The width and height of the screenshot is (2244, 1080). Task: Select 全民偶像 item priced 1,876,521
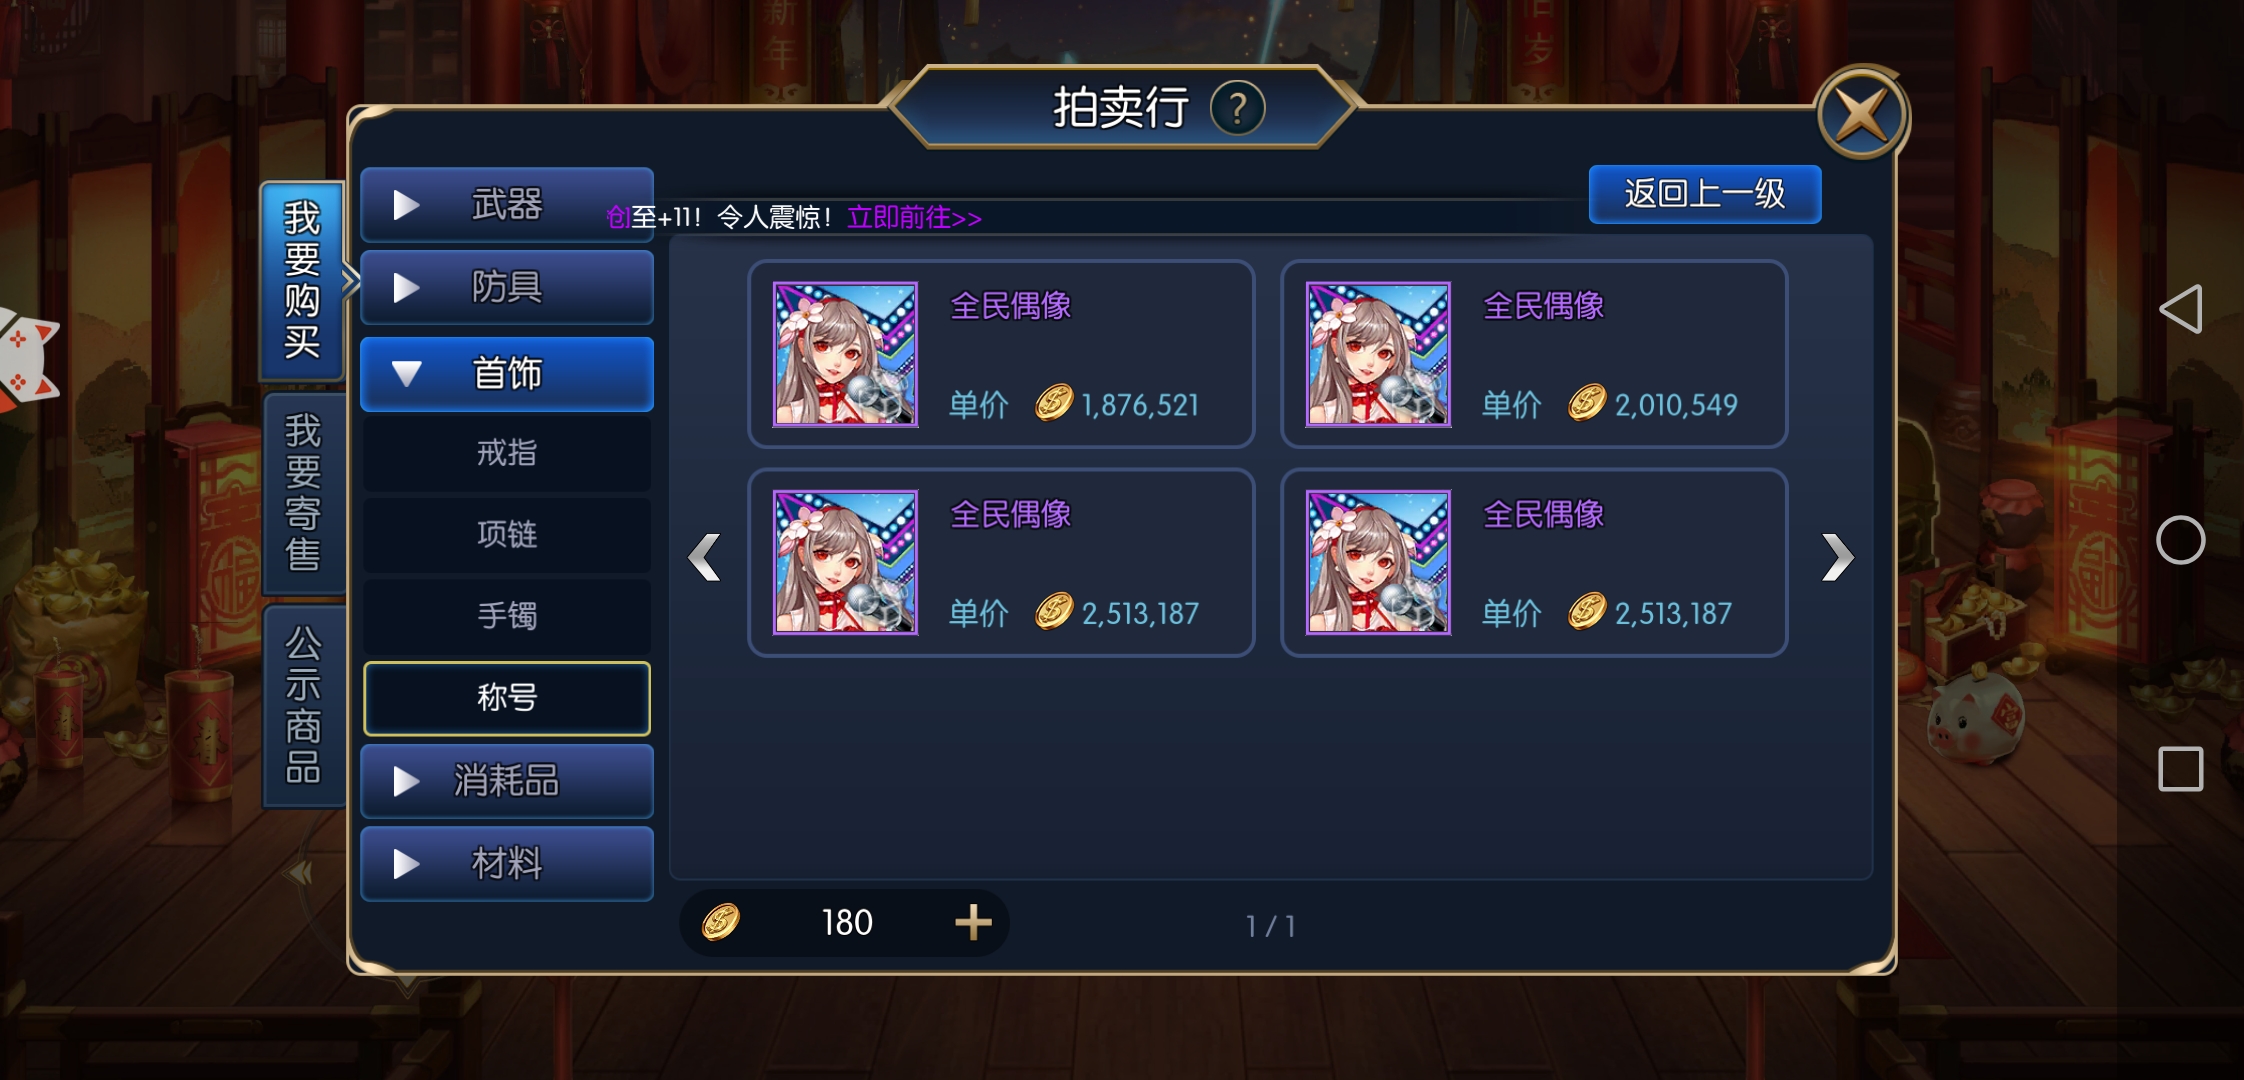(1001, 354)
